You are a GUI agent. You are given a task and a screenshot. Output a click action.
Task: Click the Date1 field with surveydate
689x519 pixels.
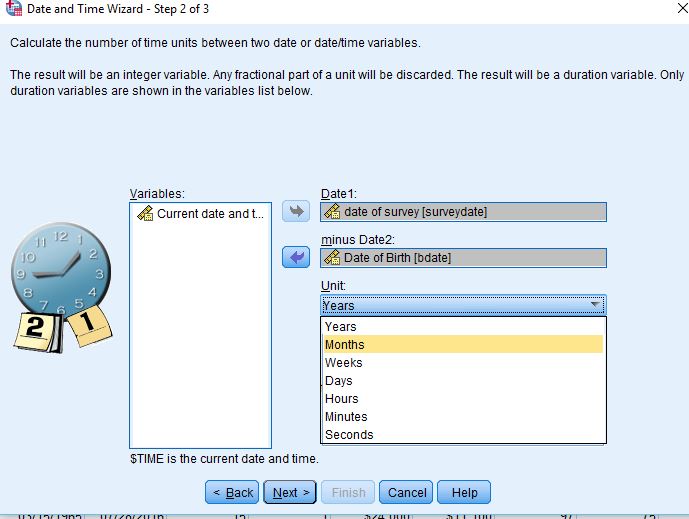coord(464,212)
